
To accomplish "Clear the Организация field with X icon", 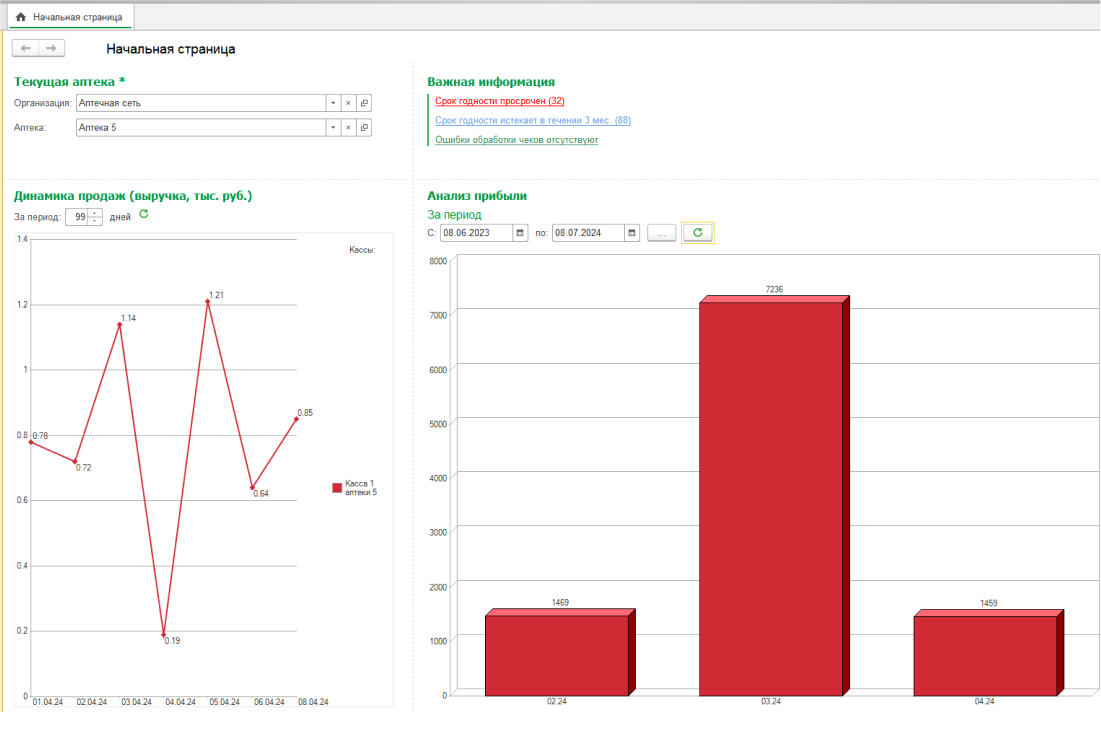I will 348,103.
